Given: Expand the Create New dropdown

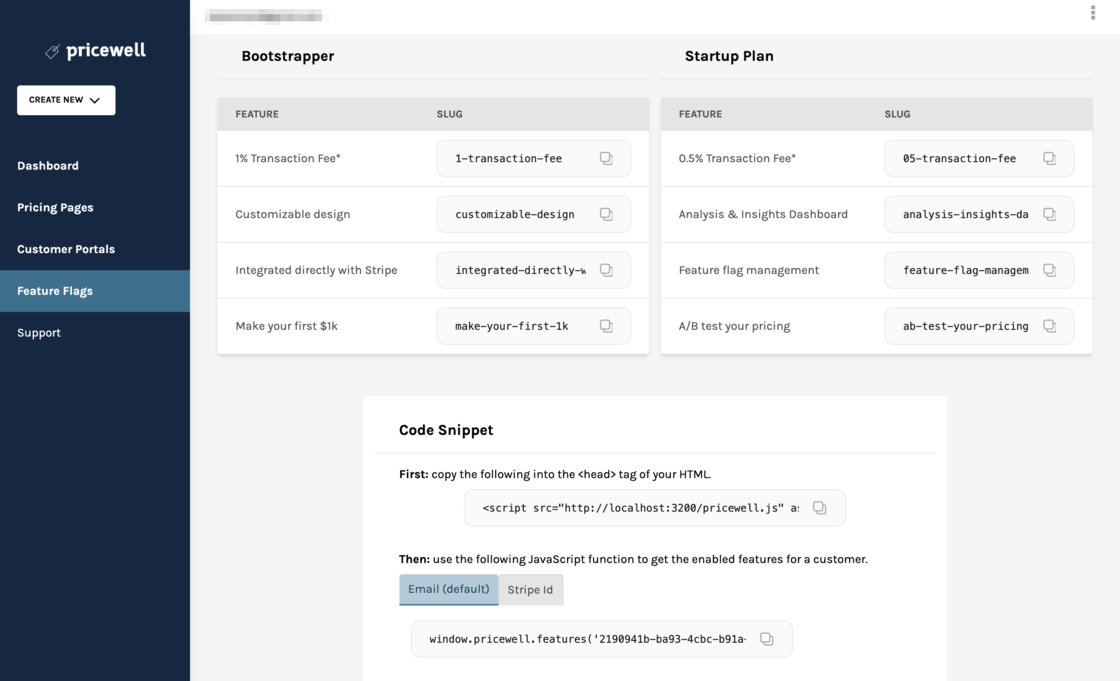Looking at the screenshot, I should 66,100.
